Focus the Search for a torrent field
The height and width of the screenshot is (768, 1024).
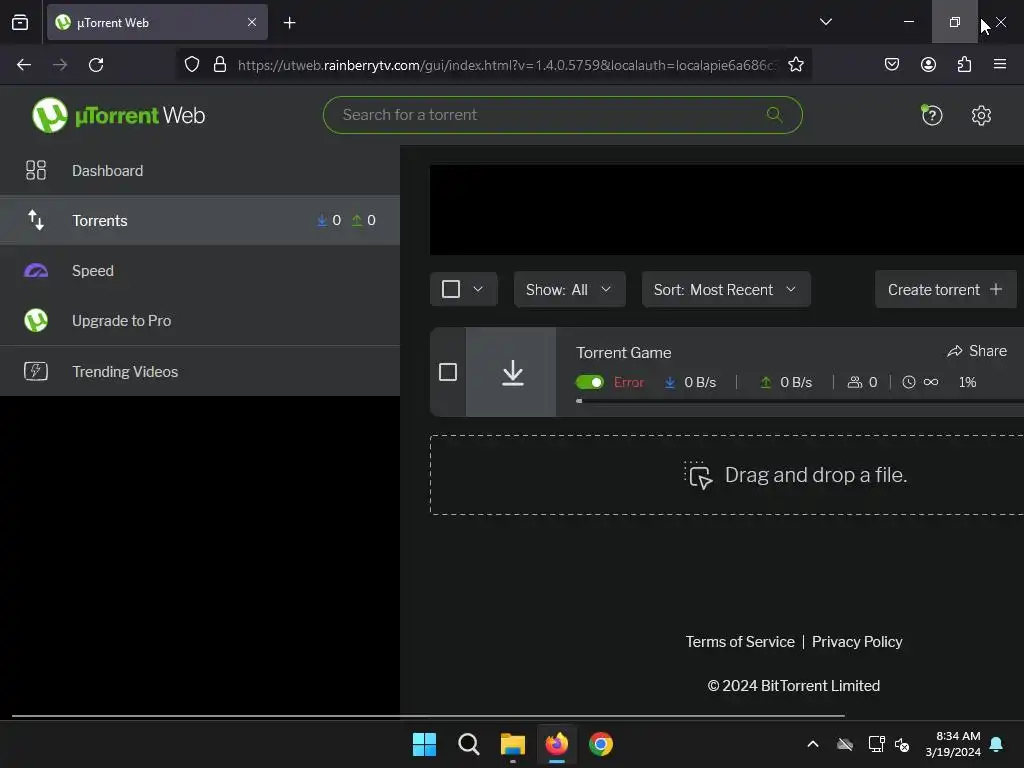click(x=562, y=115)
